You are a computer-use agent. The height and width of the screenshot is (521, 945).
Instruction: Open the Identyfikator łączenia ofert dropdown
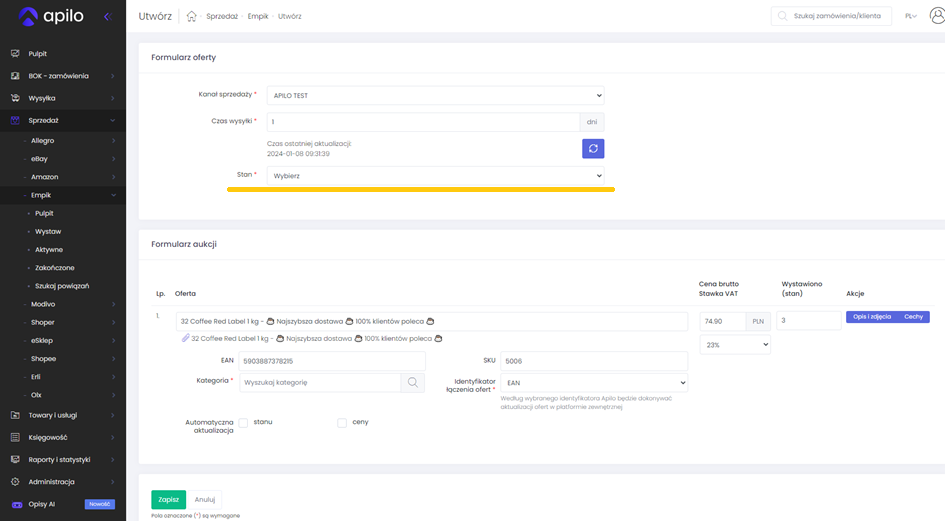click(x=593, y=383)
